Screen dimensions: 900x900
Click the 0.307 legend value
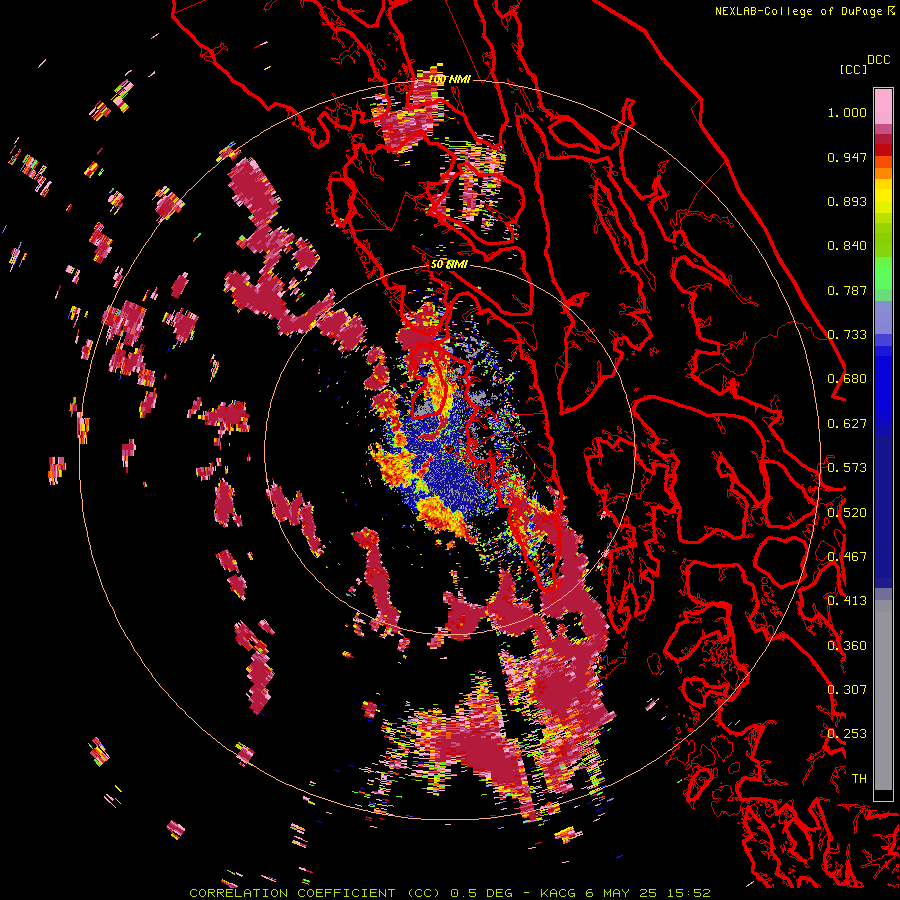(847, 690)
